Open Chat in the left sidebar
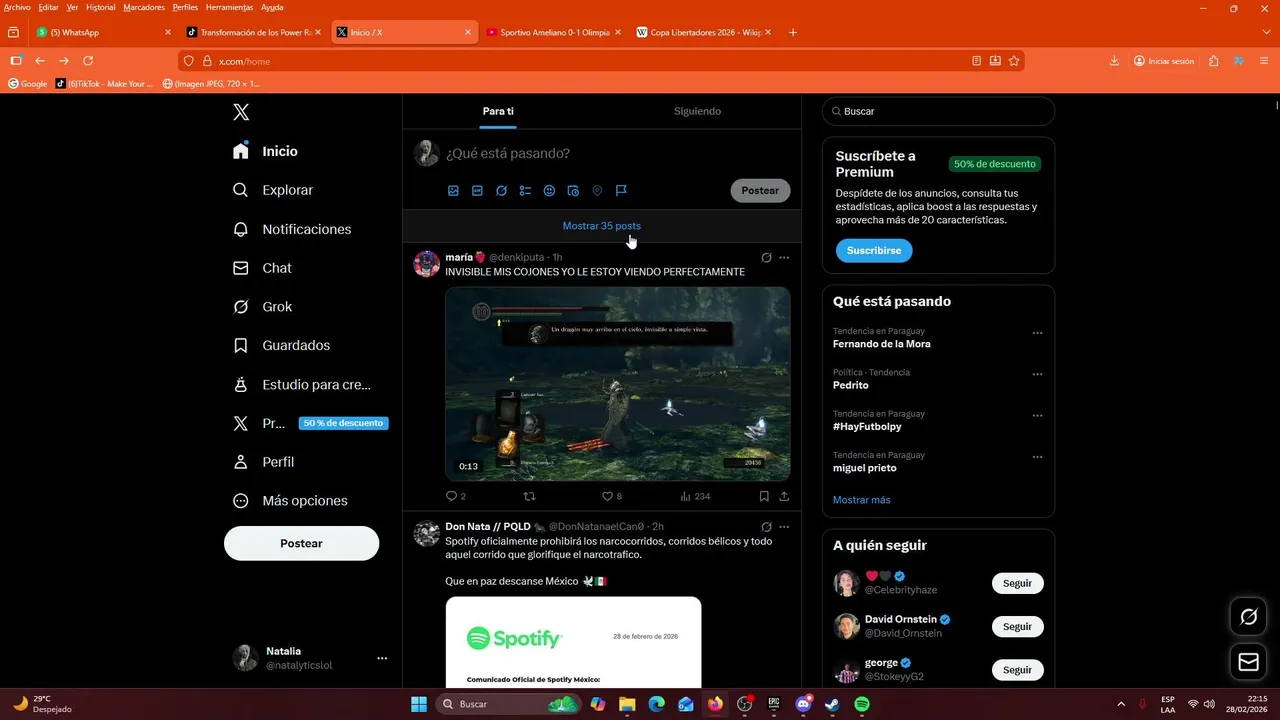Viewport: 1280px width, 720px height. click(262, 268)
